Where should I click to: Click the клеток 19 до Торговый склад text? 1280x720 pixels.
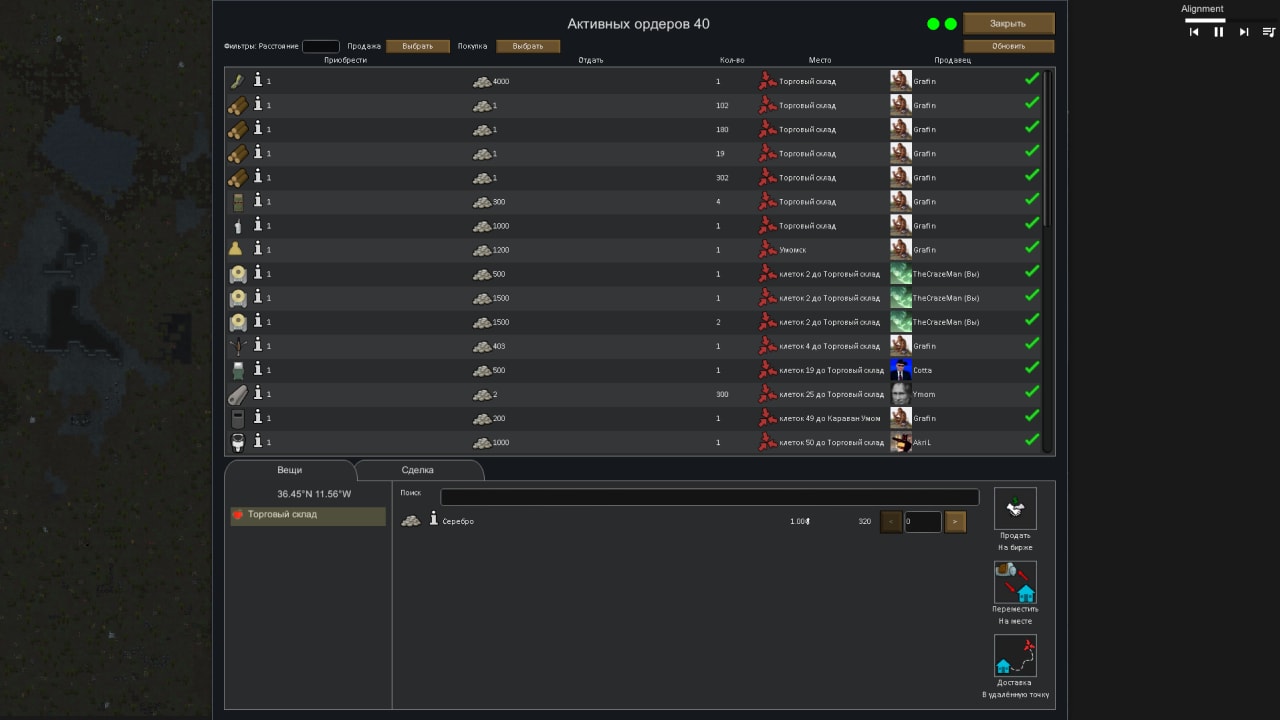[832, 370]
